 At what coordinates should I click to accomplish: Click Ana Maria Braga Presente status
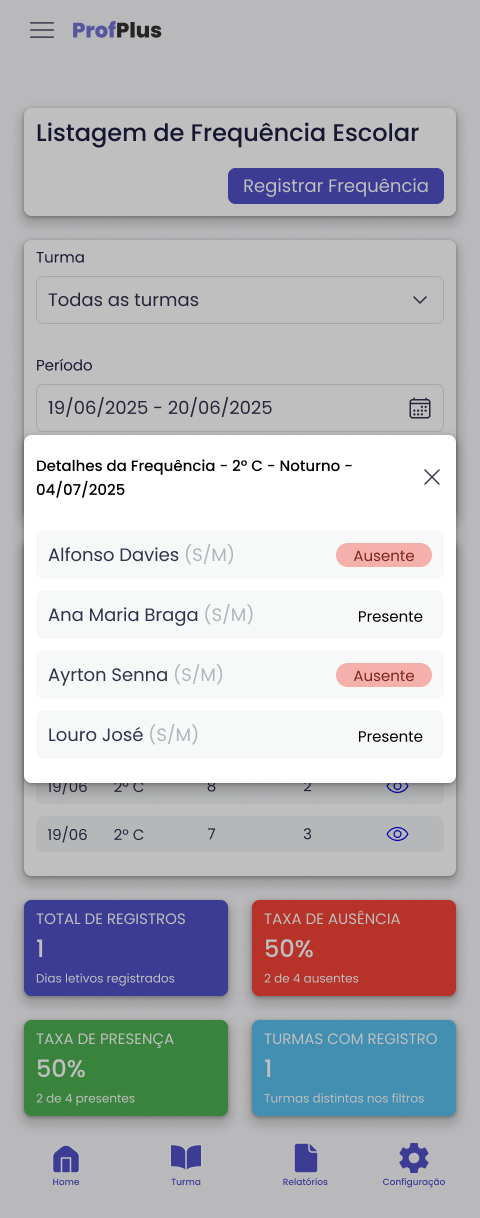[390, 617]
